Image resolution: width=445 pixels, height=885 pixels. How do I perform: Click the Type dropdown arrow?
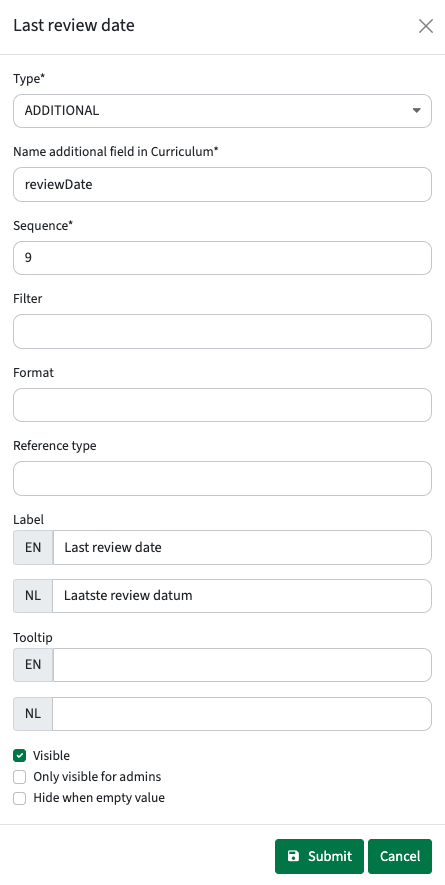coord(416,111)
